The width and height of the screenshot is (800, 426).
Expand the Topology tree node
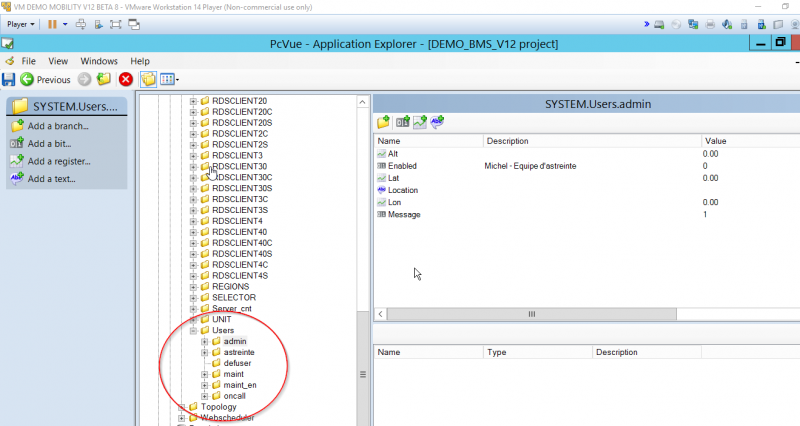click(x=182, y=407)
